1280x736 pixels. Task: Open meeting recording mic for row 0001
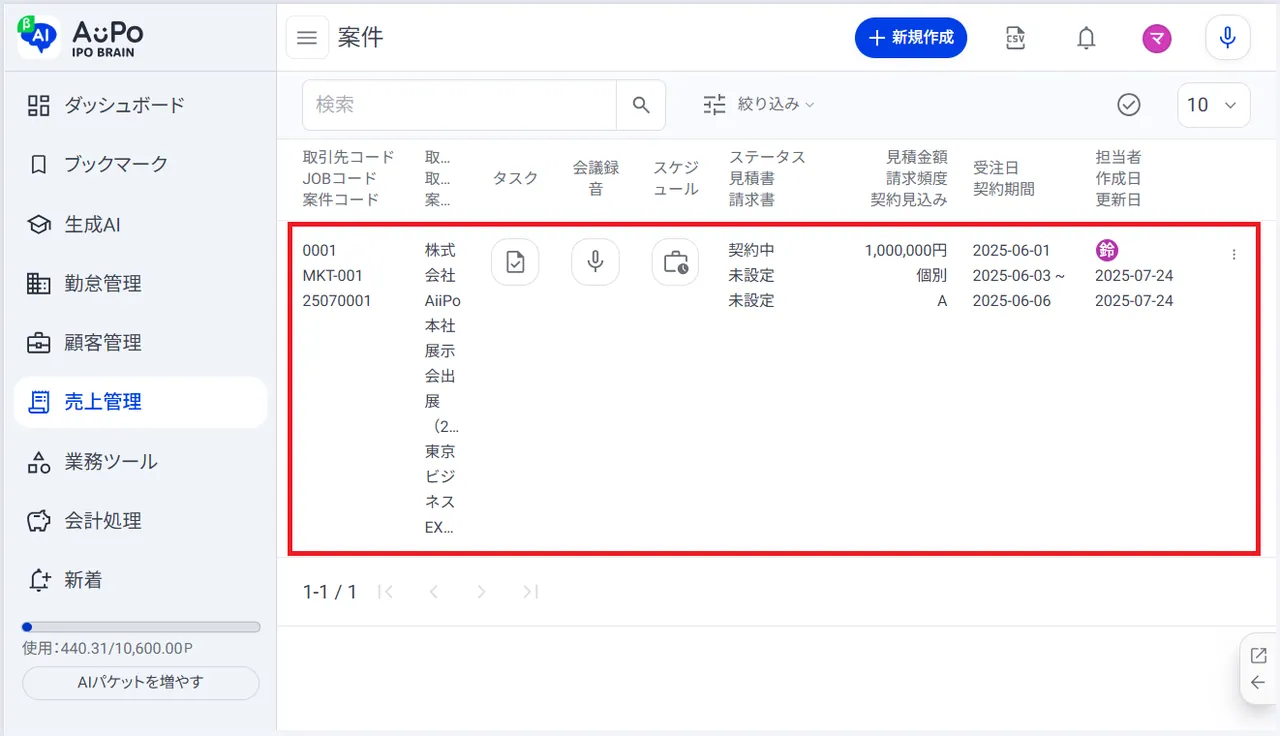595,262
